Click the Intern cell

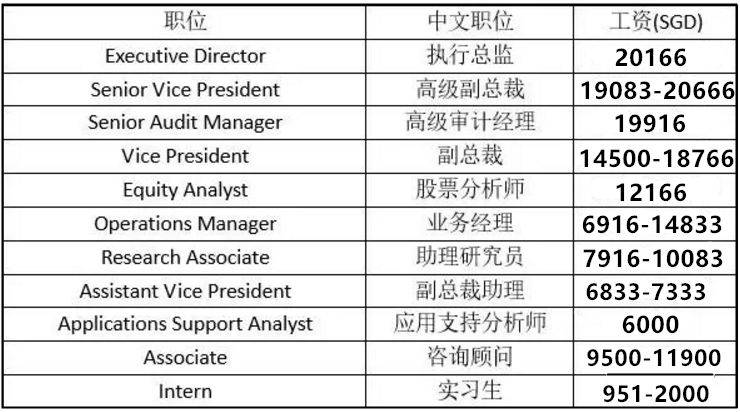(185, 391)
